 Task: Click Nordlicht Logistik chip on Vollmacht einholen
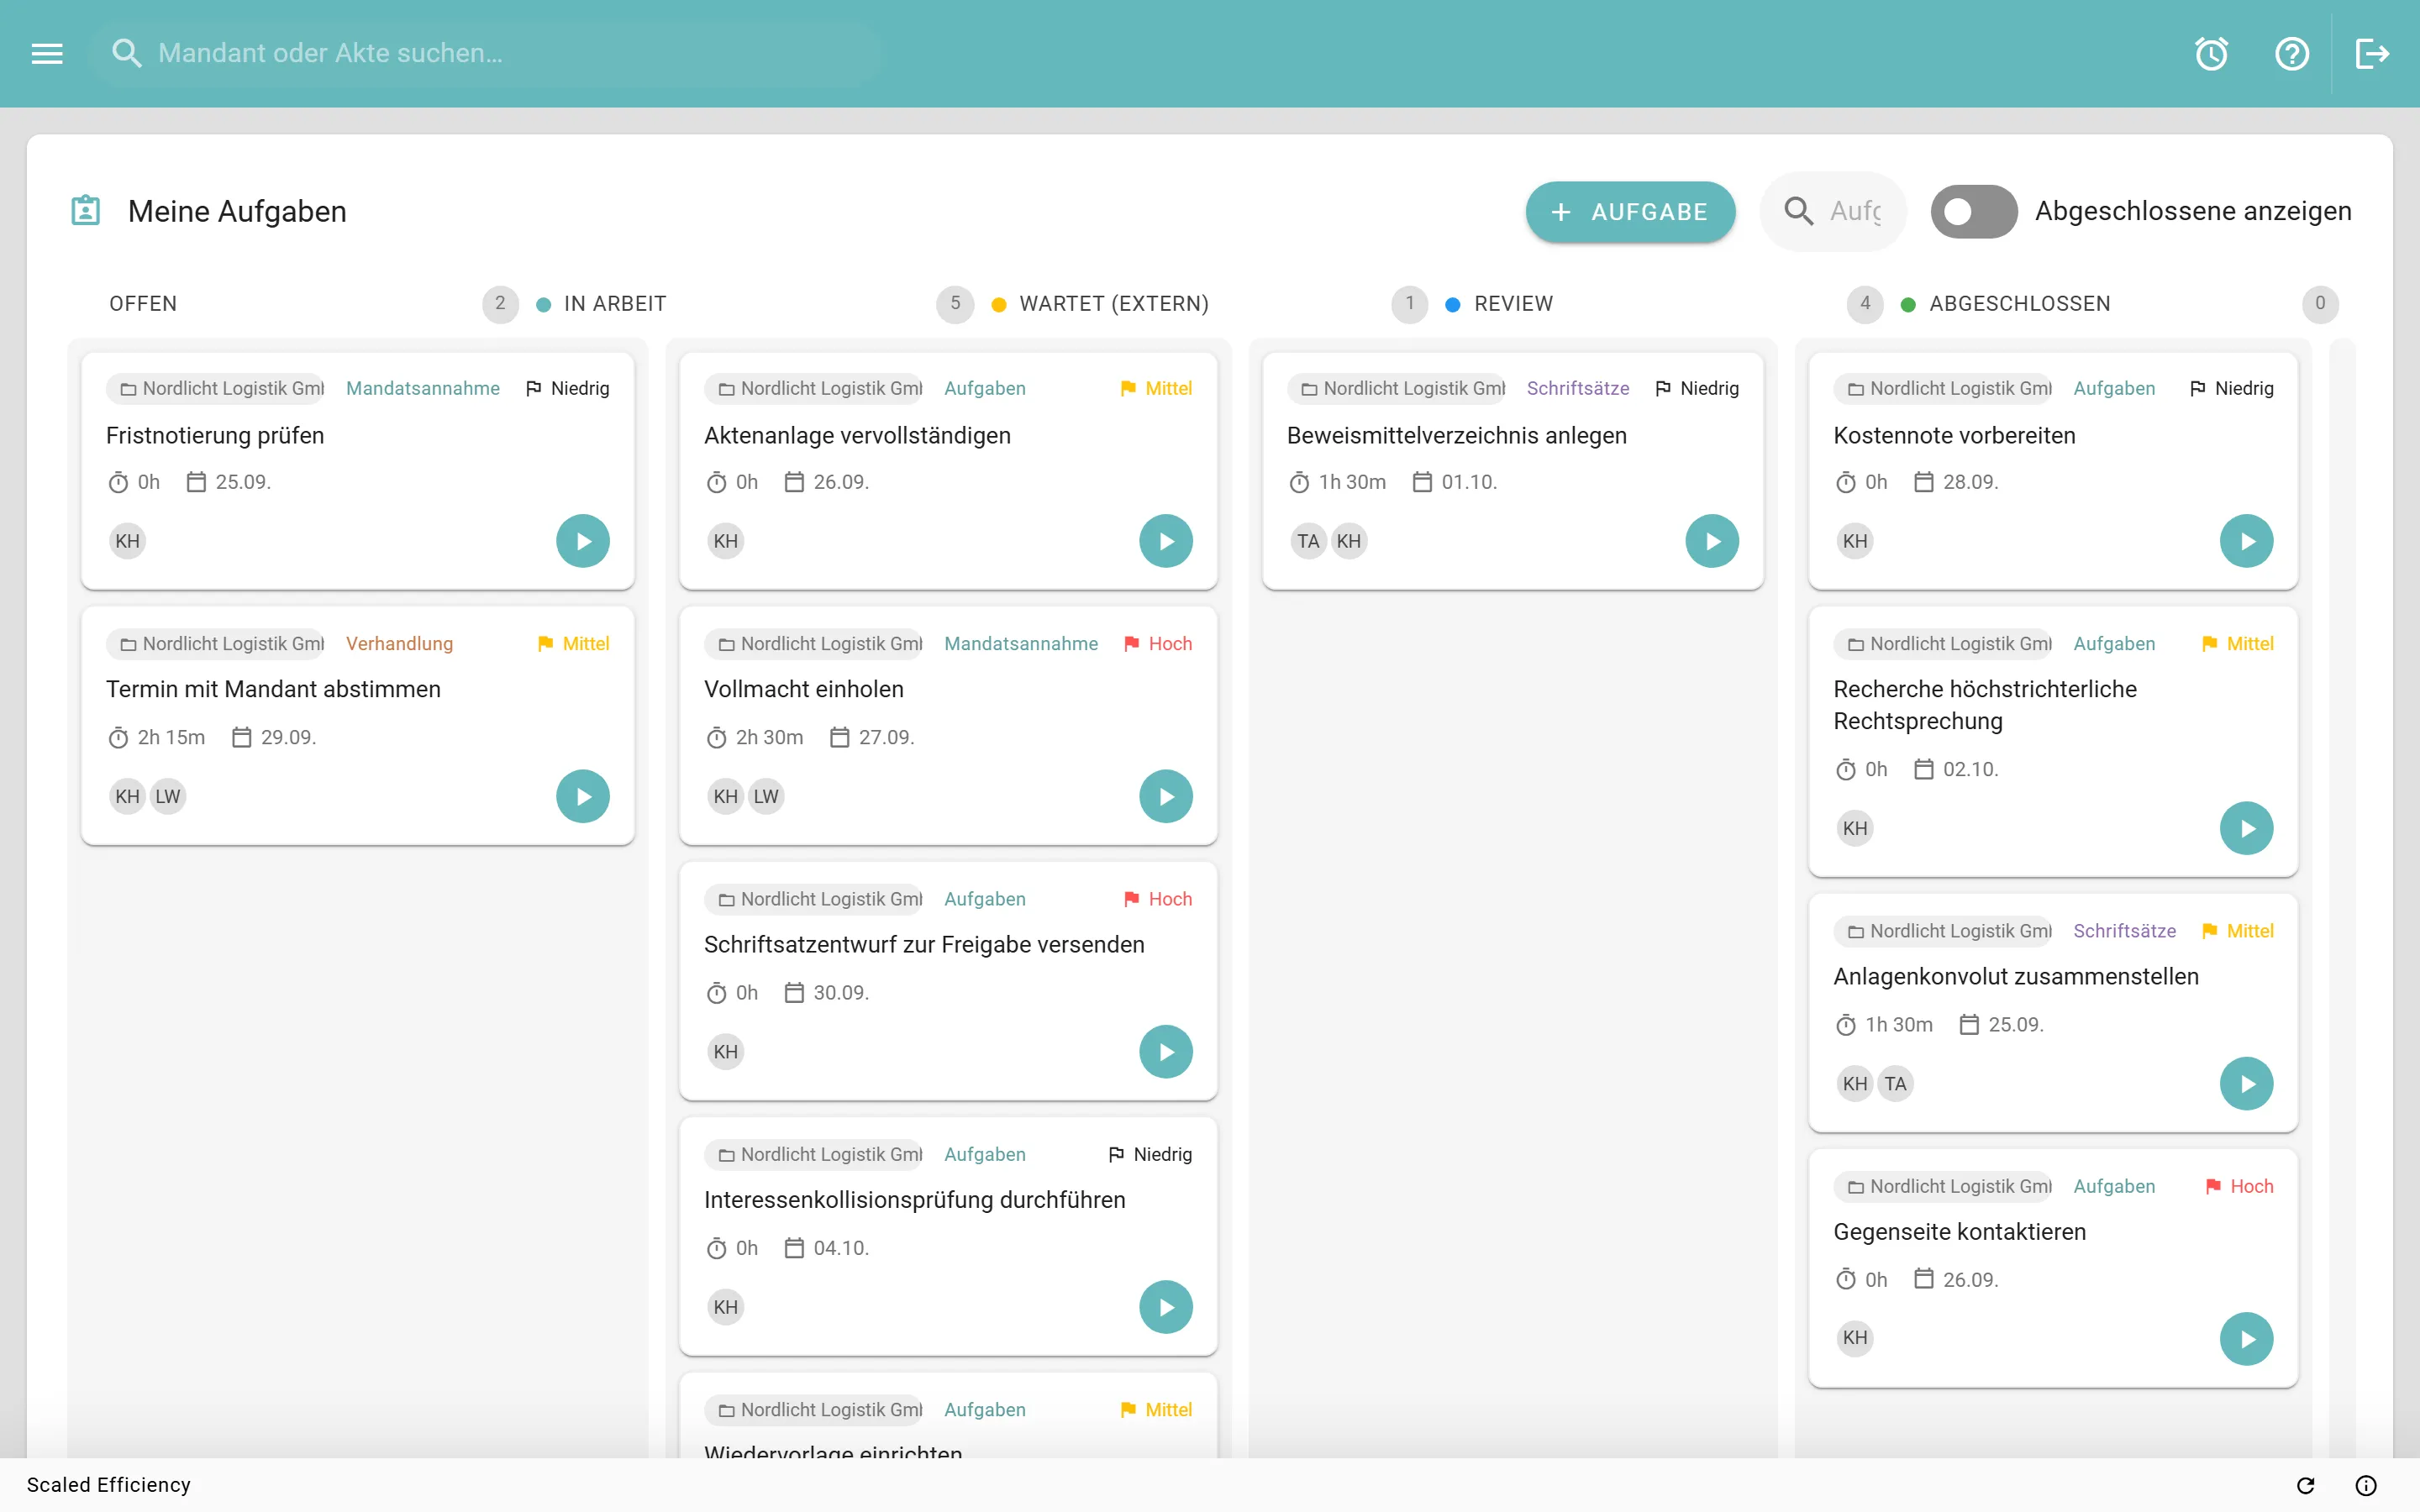[x=814, y=643]
